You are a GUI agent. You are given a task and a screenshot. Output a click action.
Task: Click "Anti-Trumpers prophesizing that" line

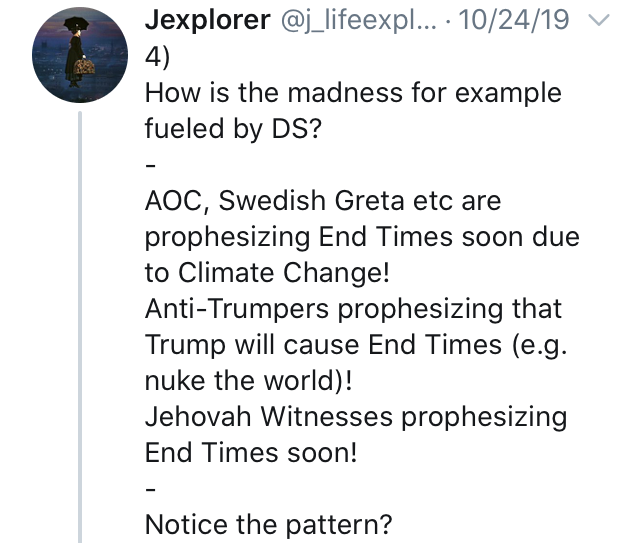[353, 309]
